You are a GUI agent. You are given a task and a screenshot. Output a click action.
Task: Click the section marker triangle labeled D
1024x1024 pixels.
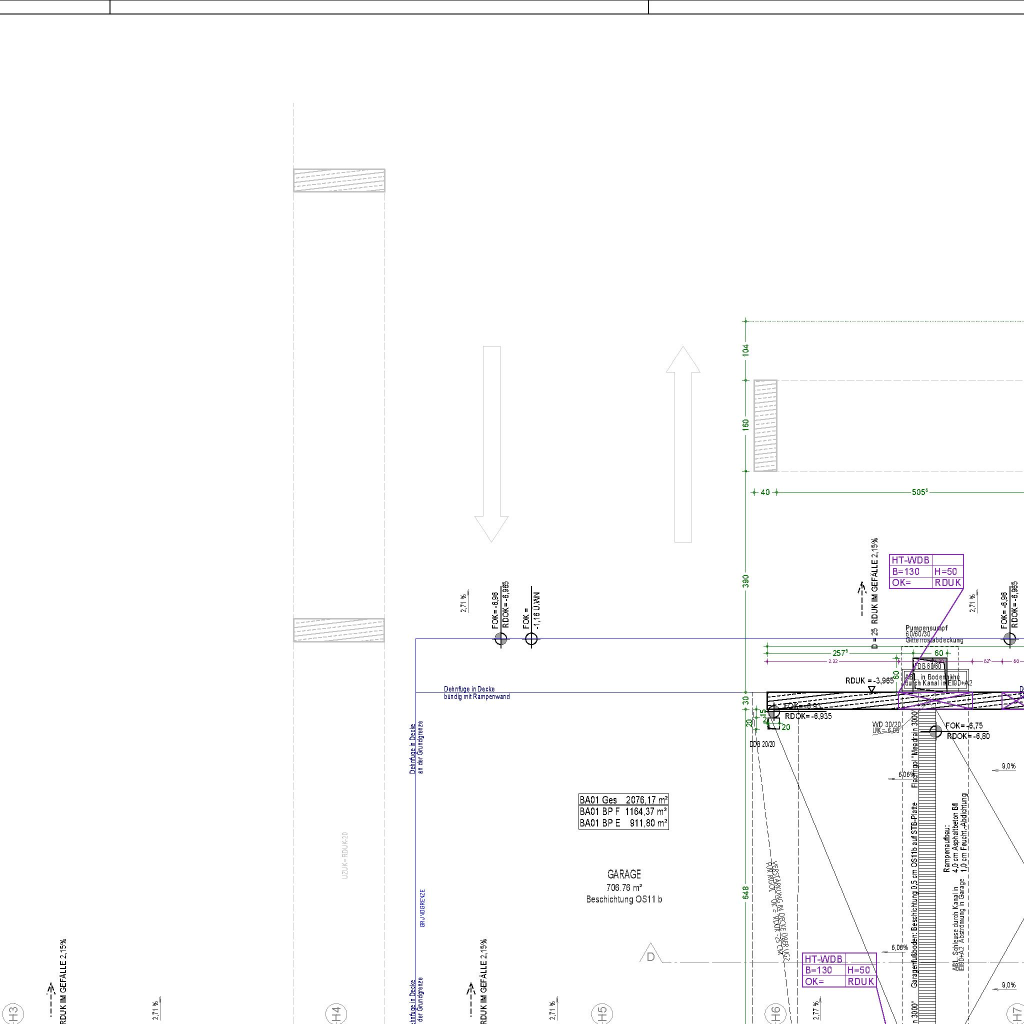pos(651,955)
